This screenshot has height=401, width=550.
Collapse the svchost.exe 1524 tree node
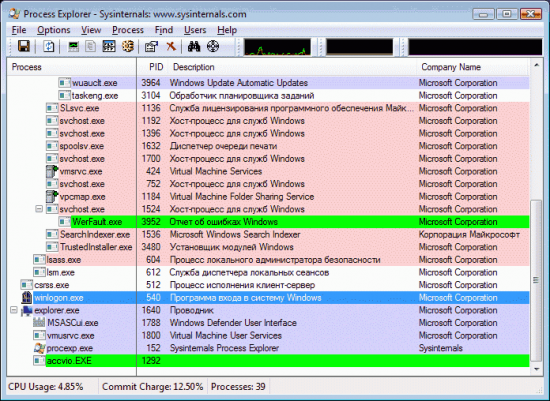tap(39, 209)
